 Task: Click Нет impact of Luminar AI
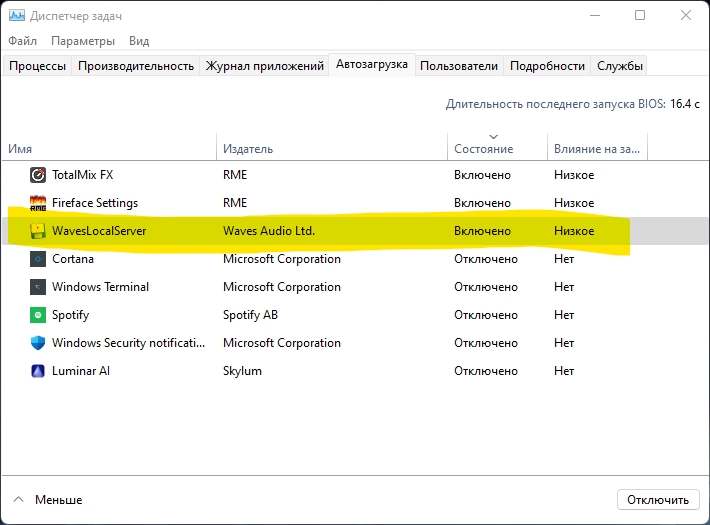pyautogui.click(x=564, y=371)
